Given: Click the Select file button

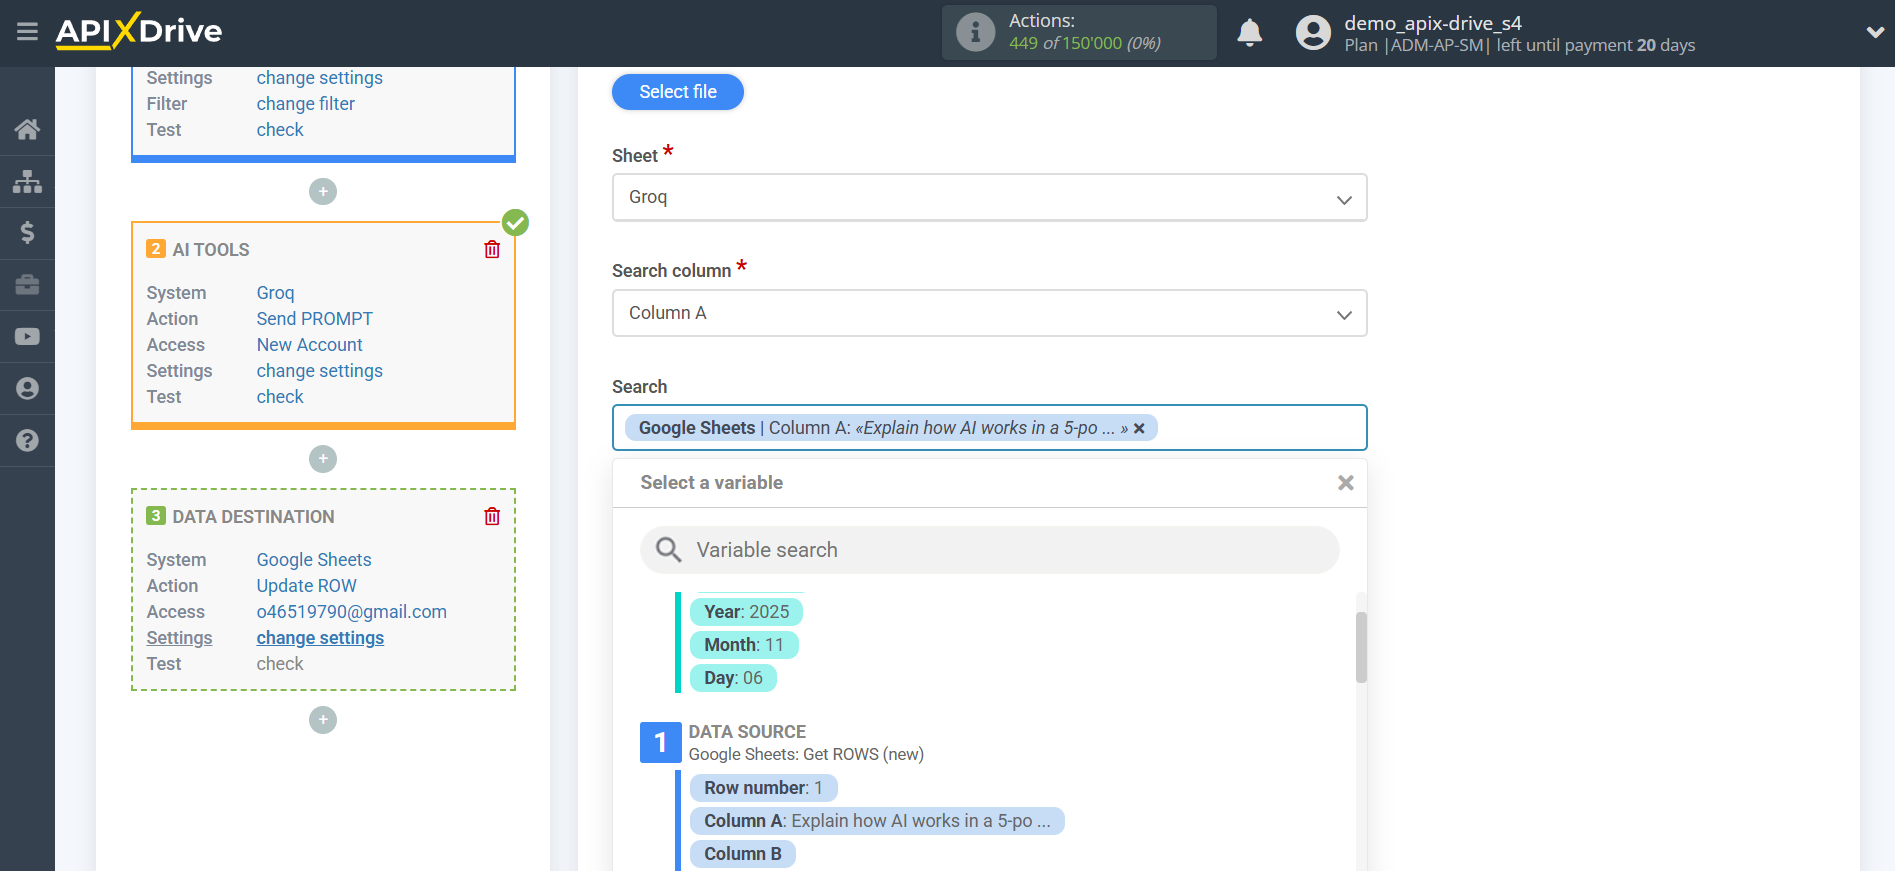Looking at the screenshot, I should pyautogui.click(x=678, y=92).
